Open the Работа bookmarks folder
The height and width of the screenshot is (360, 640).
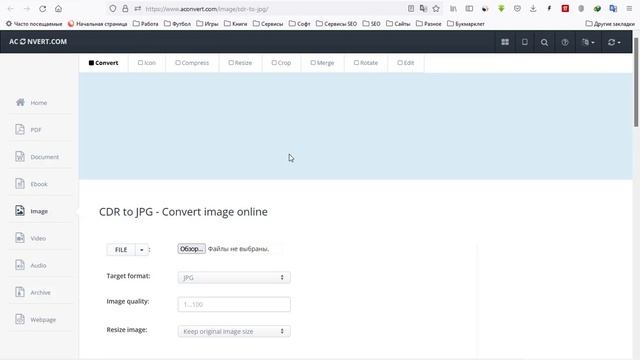point(145,24)
